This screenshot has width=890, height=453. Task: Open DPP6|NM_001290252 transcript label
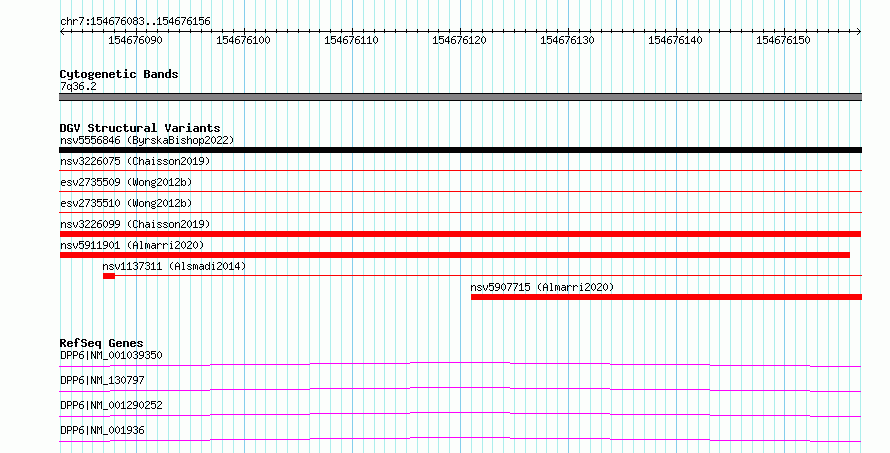(111, 405)
